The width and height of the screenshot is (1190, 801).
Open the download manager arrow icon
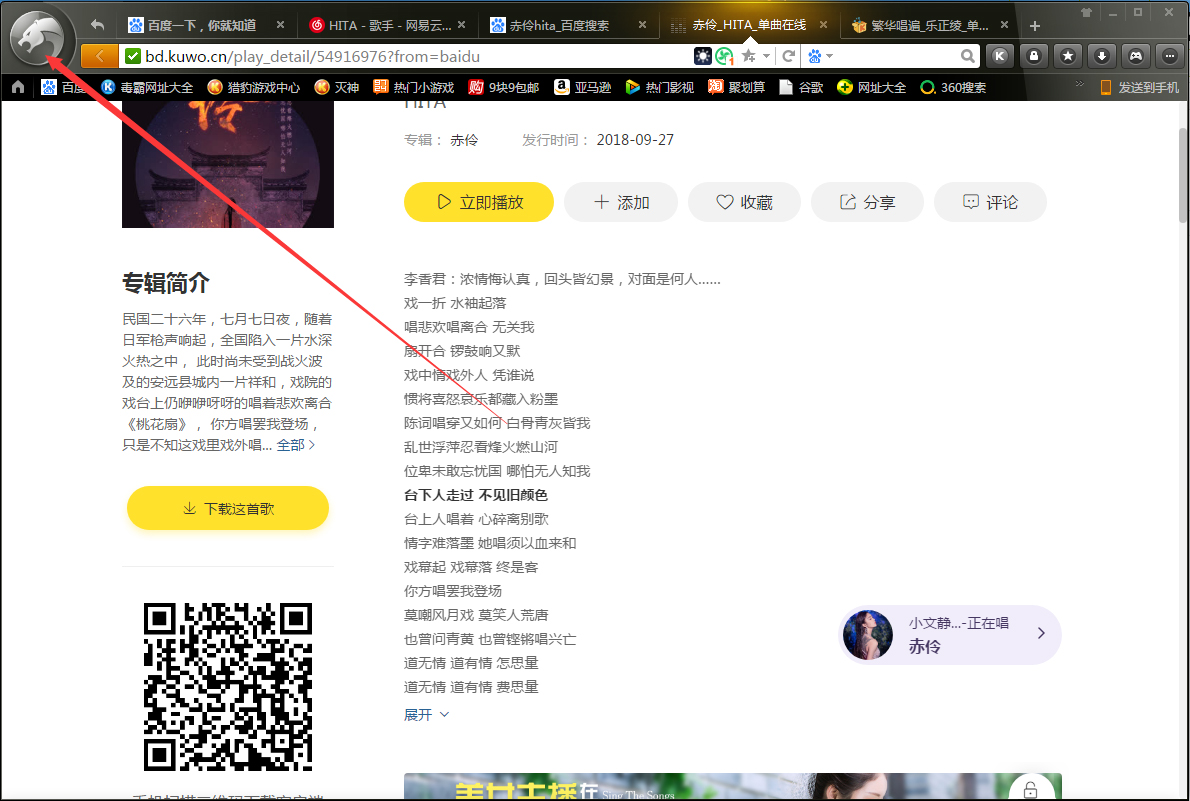pyautogui.click(x=1101, y=57)
